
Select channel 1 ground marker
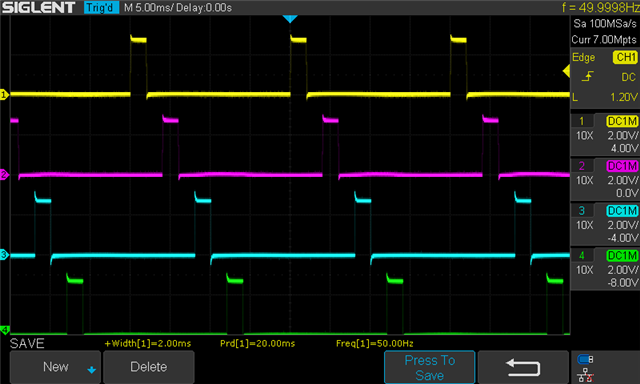(4, 95)
